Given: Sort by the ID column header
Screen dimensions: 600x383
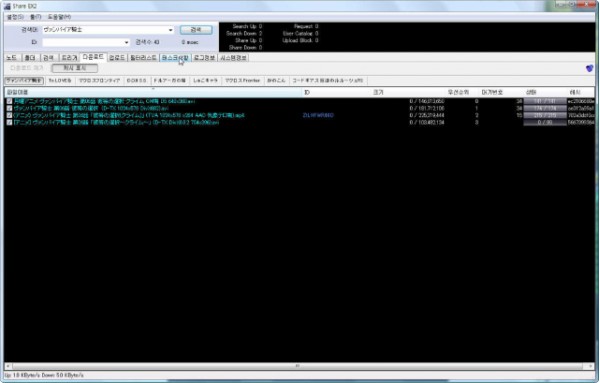Looking at the screenshot, I should tap(337, 92).
